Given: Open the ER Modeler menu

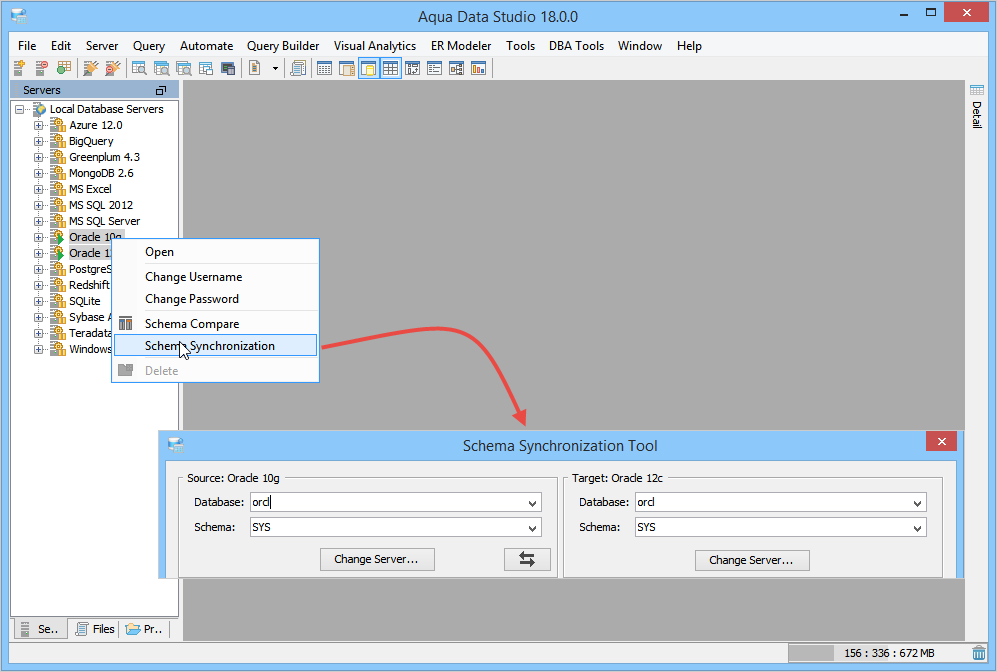Looking at the screenshot, I should [461, 46].
